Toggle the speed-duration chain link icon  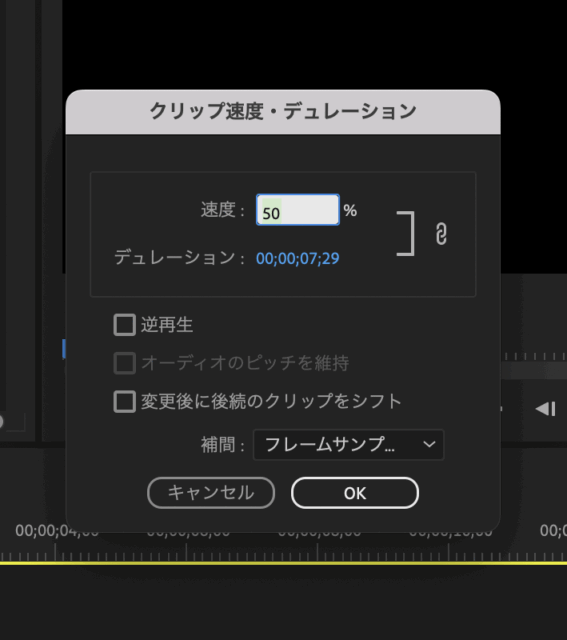[x=441, y=234]
